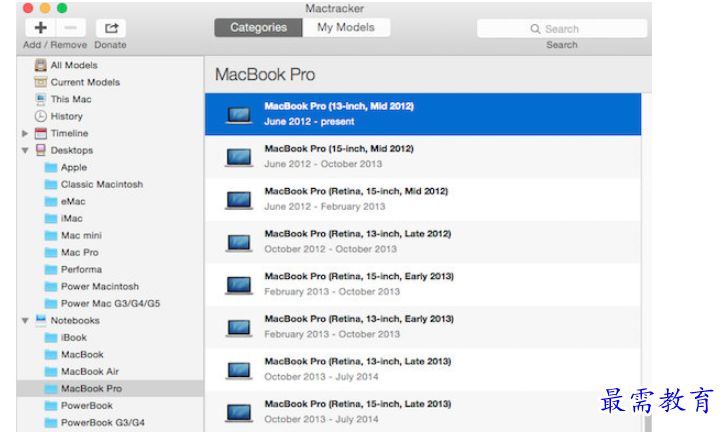Screen dimensions: 722x432
Task: Click thumbnail for Retina 15-inch Early 2013
Action: coord(239,285)
